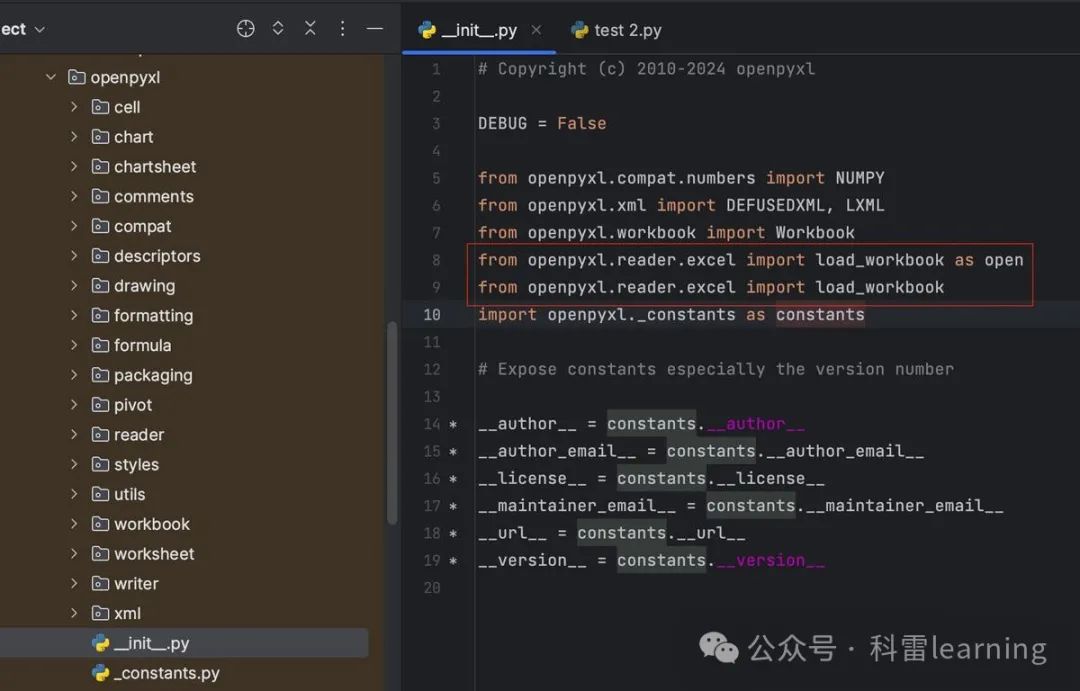Open the Project panel options menu
The width and height of the screenshot is (1080, 691).
click(x=342, y=28)
